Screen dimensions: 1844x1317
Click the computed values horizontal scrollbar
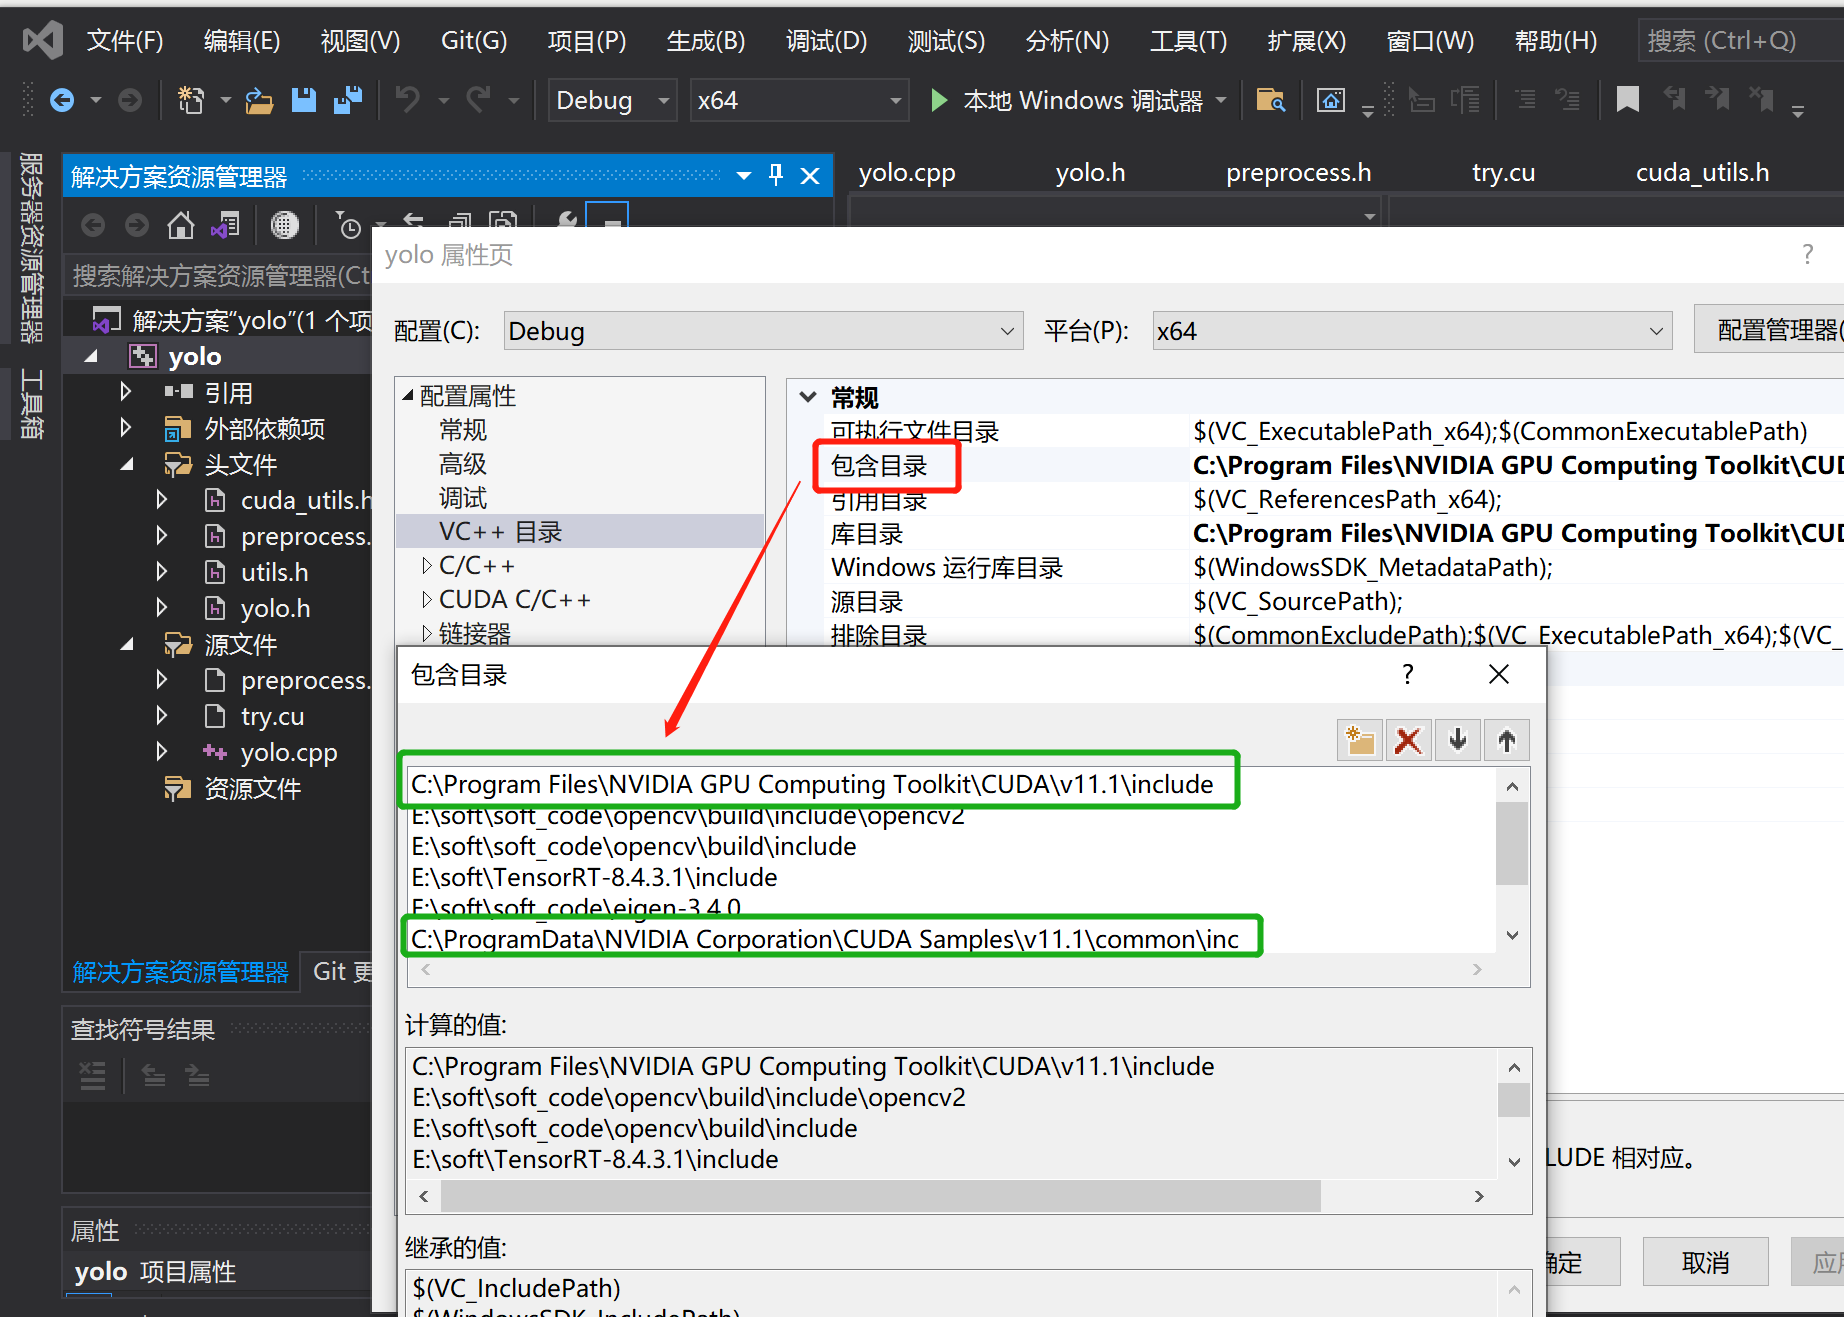(x=881, y=1196)
